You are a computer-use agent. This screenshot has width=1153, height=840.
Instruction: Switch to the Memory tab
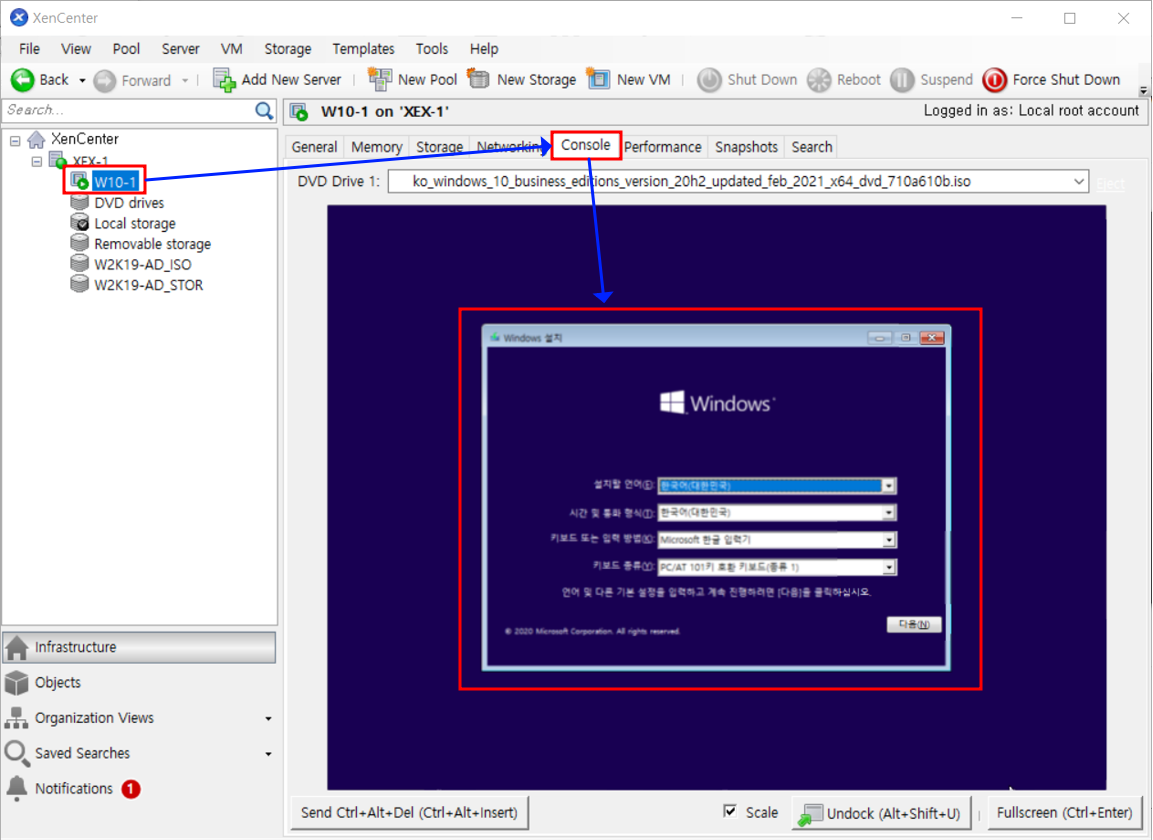click(x=376, y=147)
